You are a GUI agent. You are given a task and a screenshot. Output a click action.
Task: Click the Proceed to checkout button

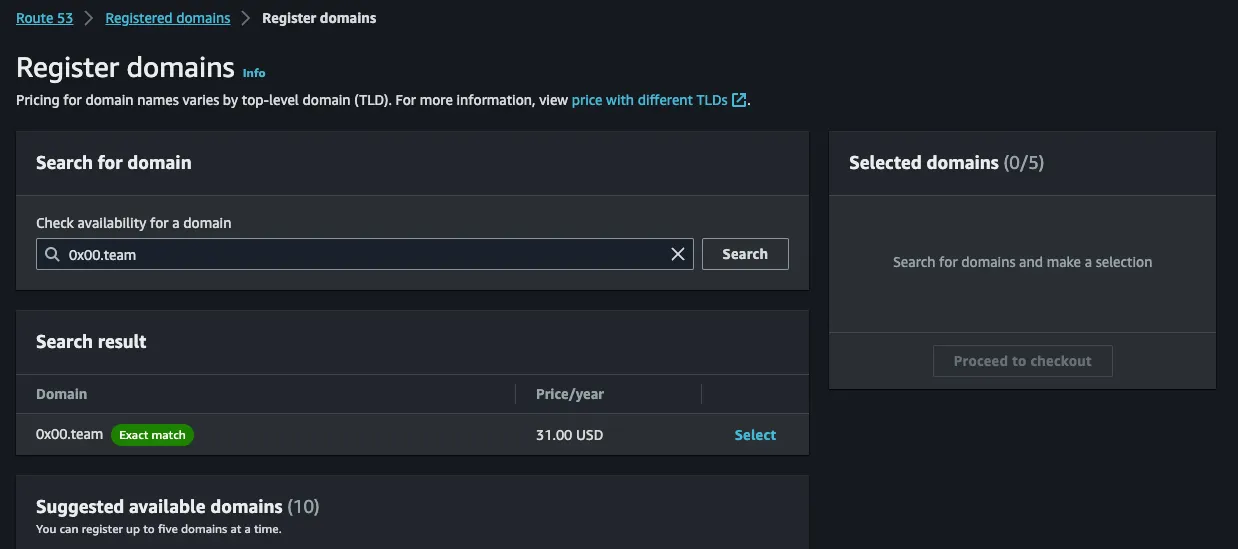[1022, 361]
